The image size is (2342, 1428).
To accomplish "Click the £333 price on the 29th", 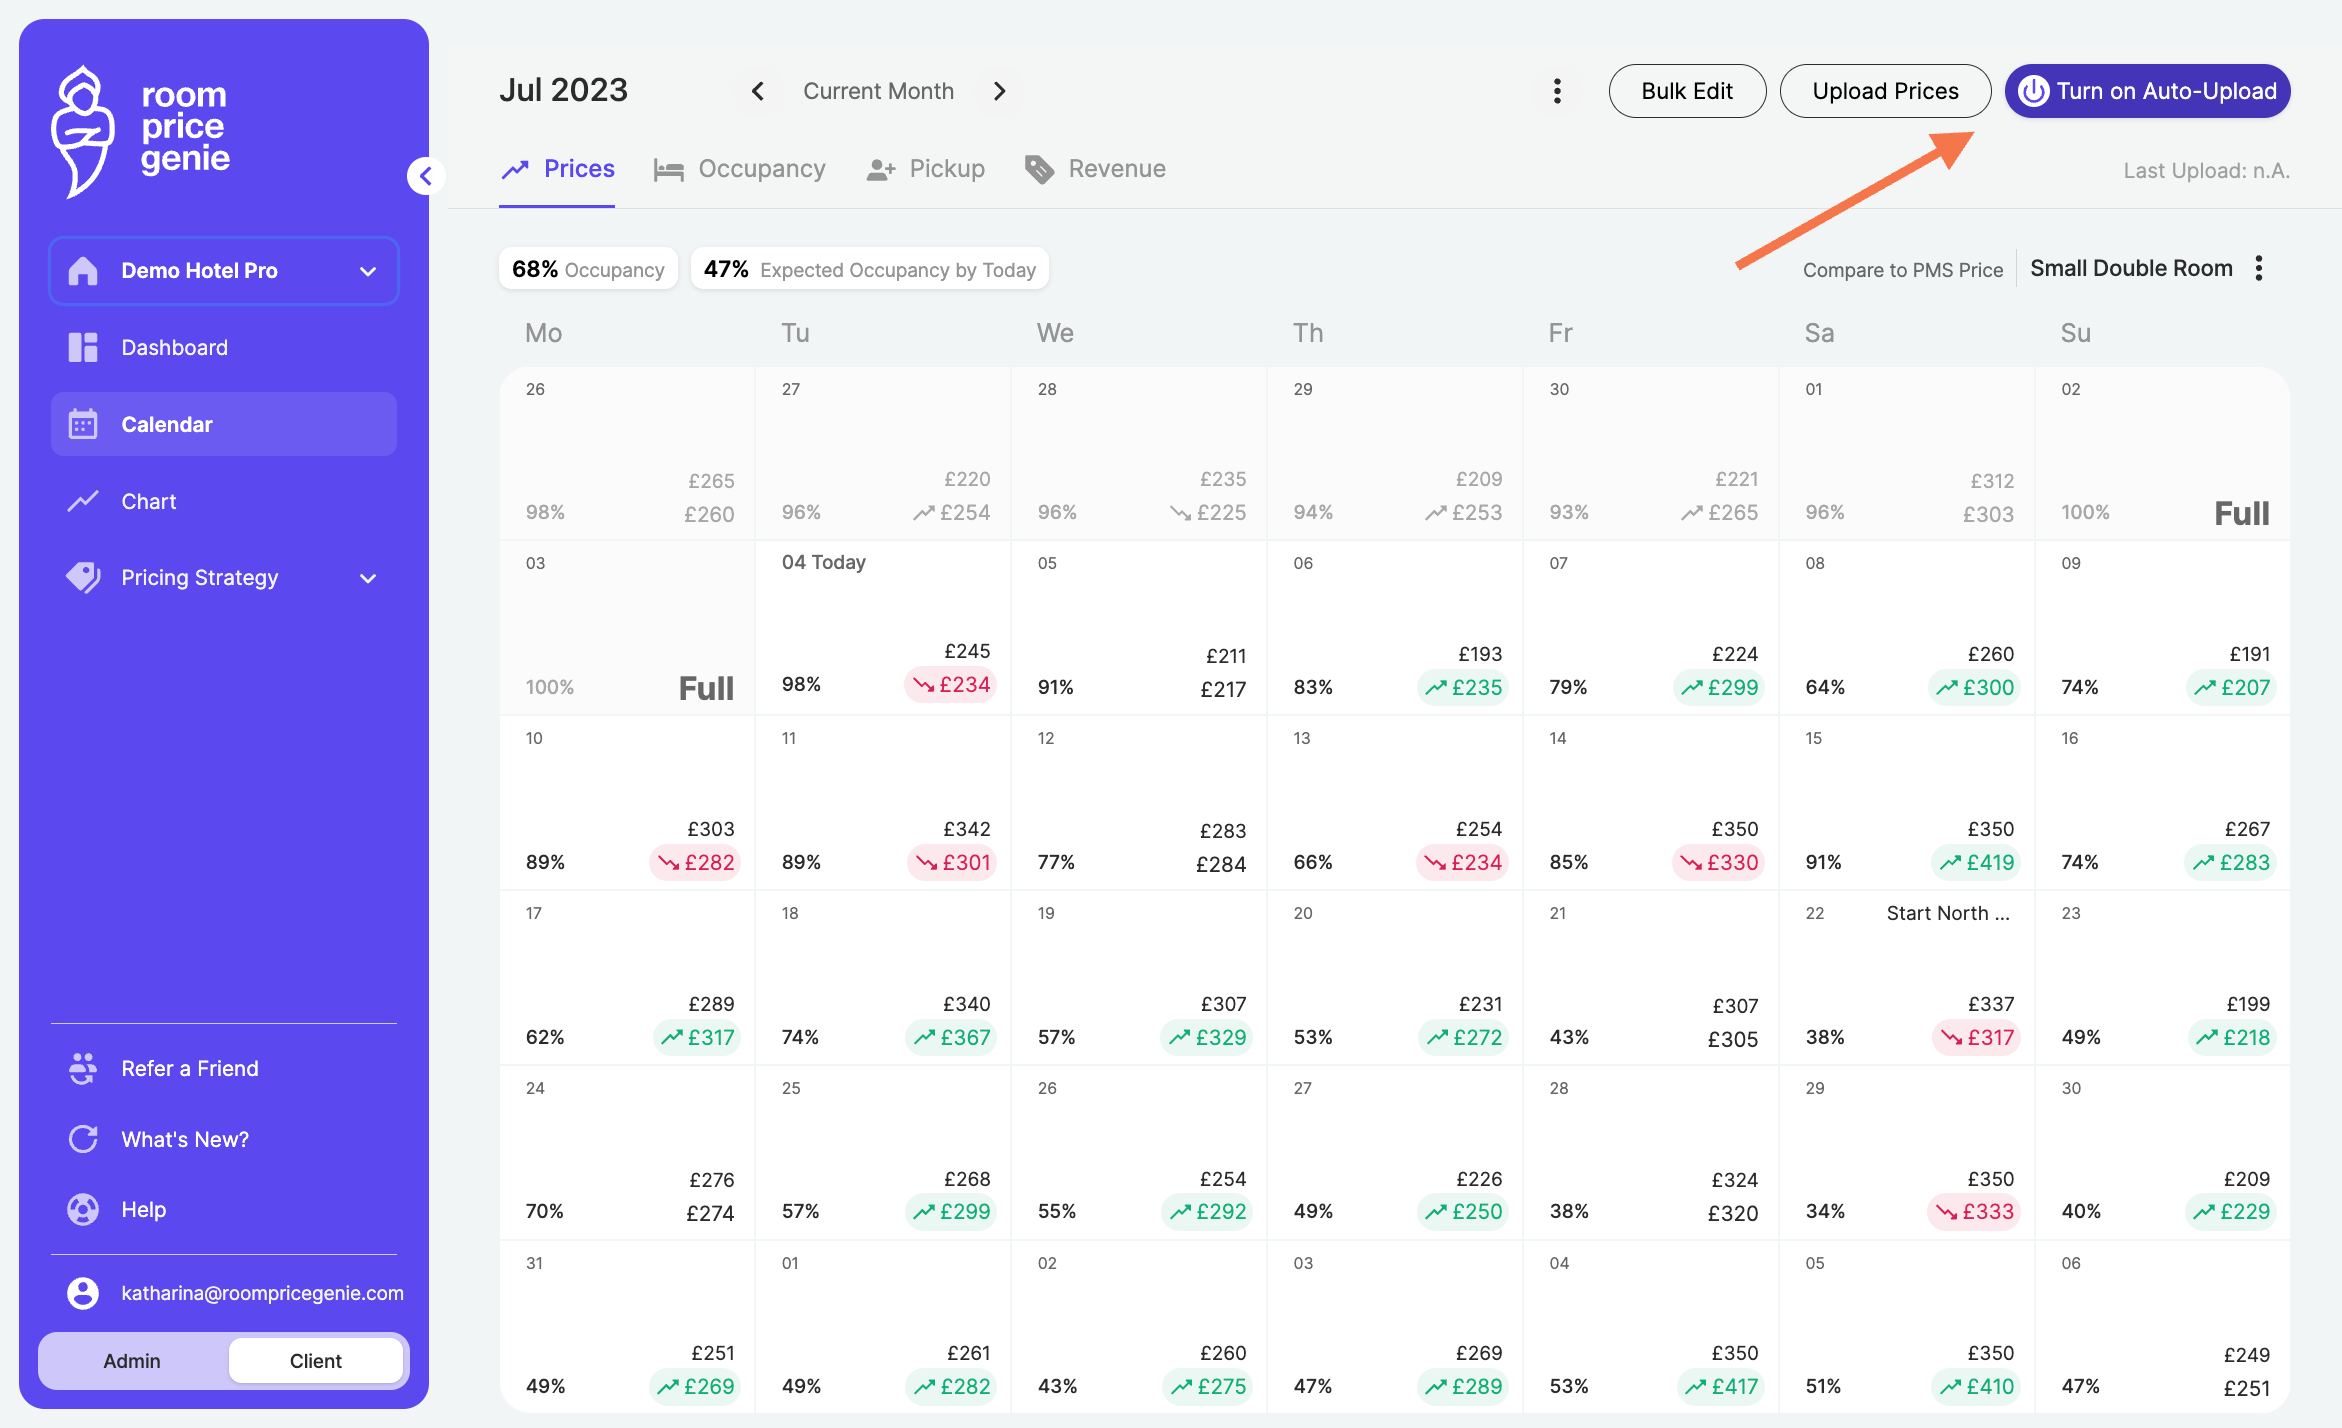I will [x=1974, y=1212].
